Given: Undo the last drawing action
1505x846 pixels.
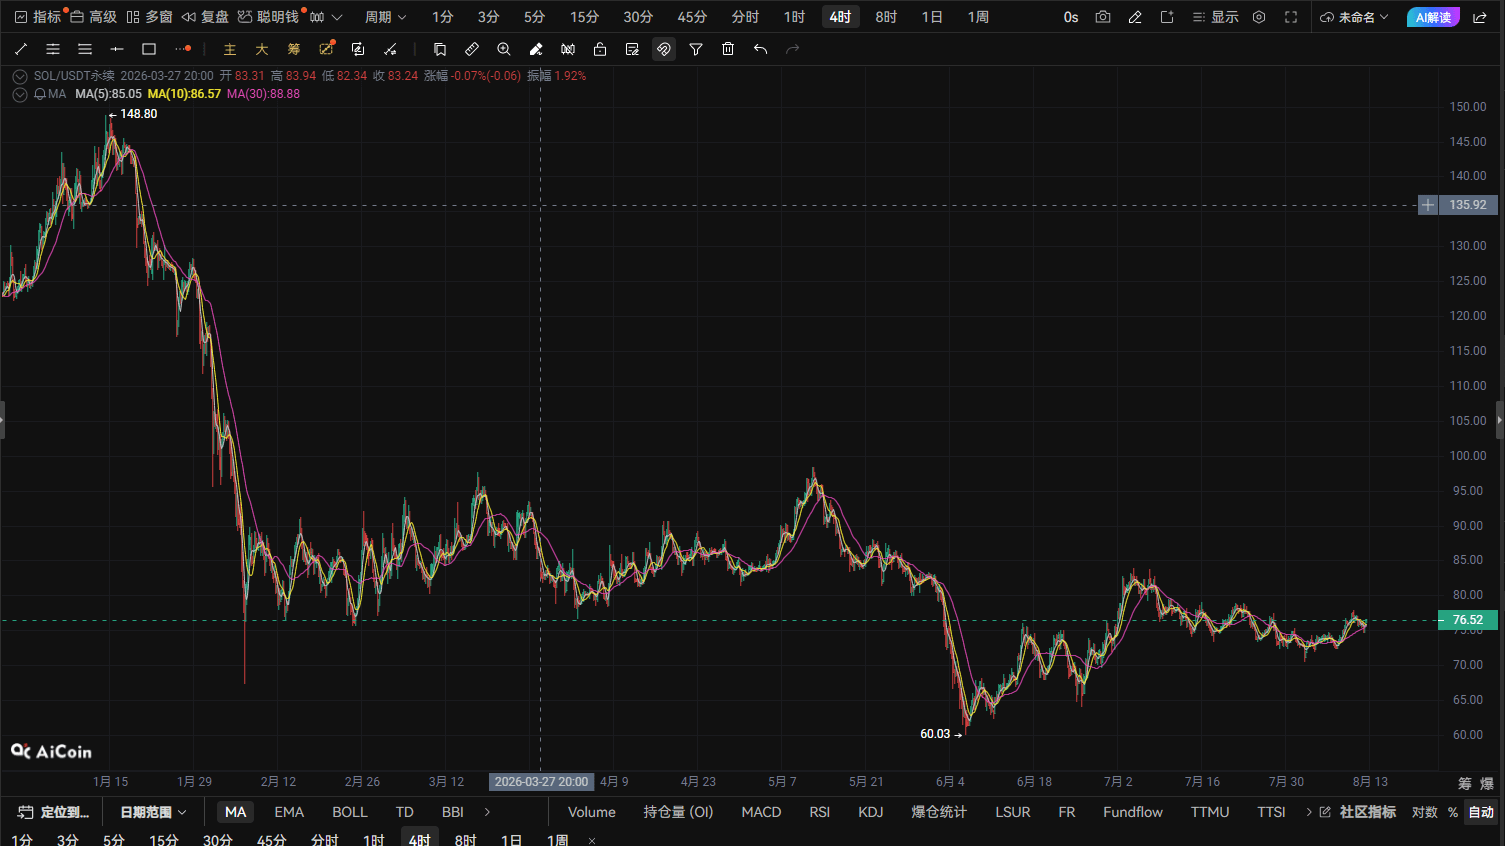Looking at the screenshot, I should pos(760,49).
